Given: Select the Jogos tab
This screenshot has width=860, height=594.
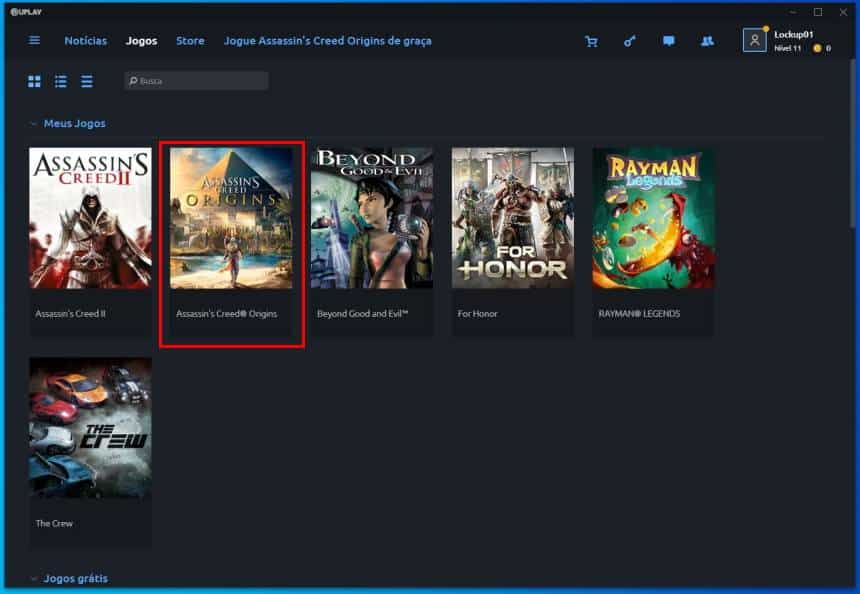Looking at the screenshot, I should coord(142,41).
